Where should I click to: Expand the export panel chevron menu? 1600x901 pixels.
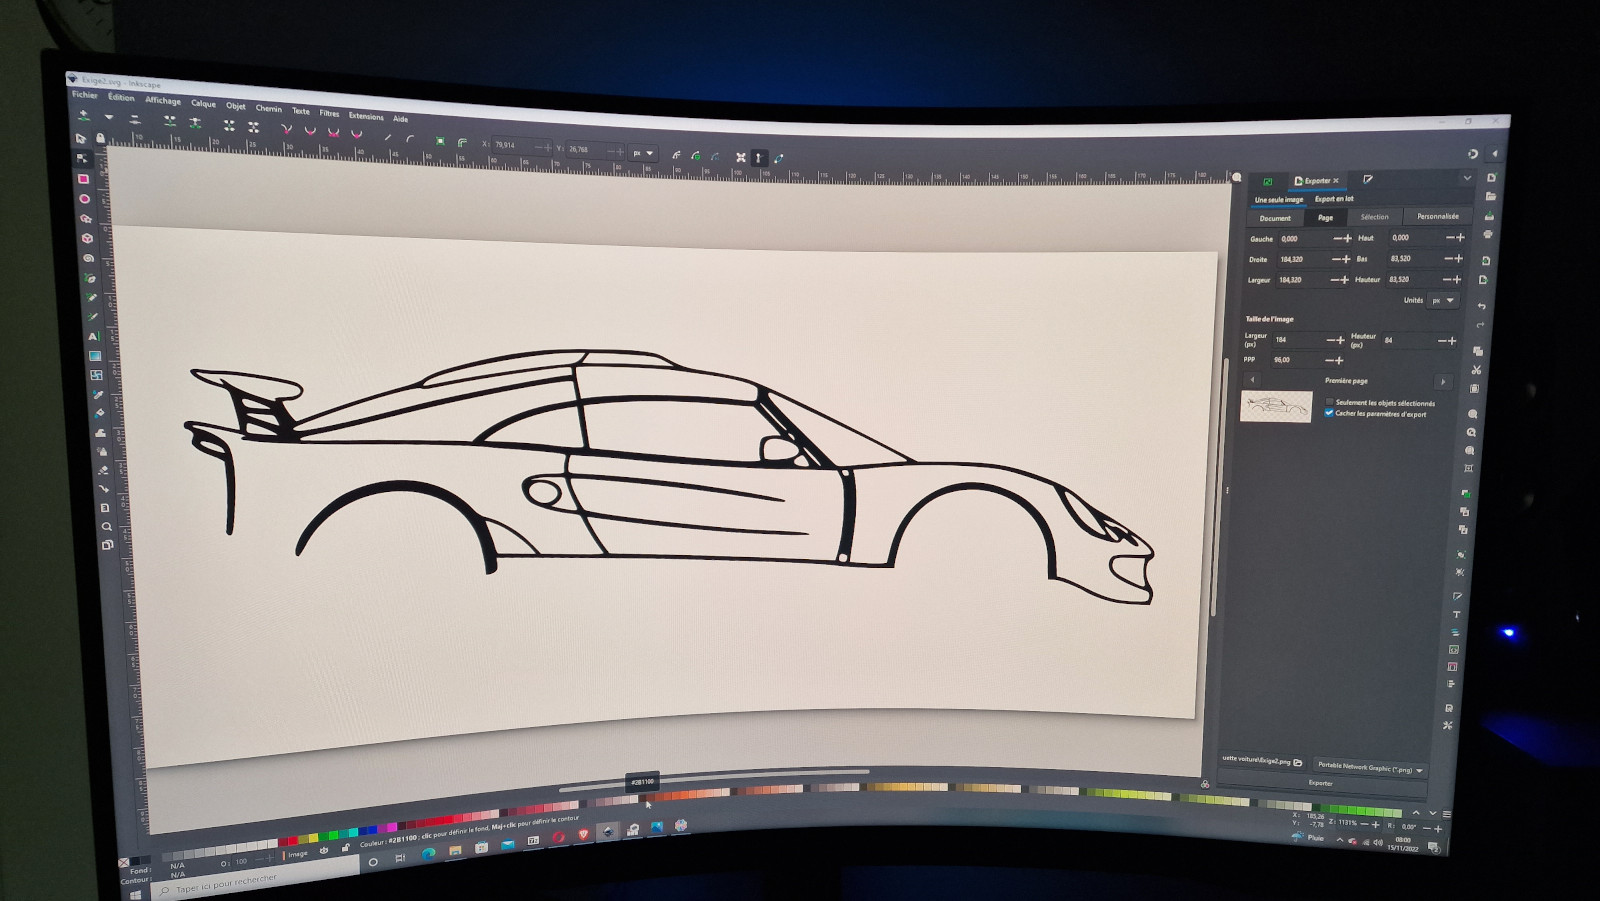point(1467,178)
